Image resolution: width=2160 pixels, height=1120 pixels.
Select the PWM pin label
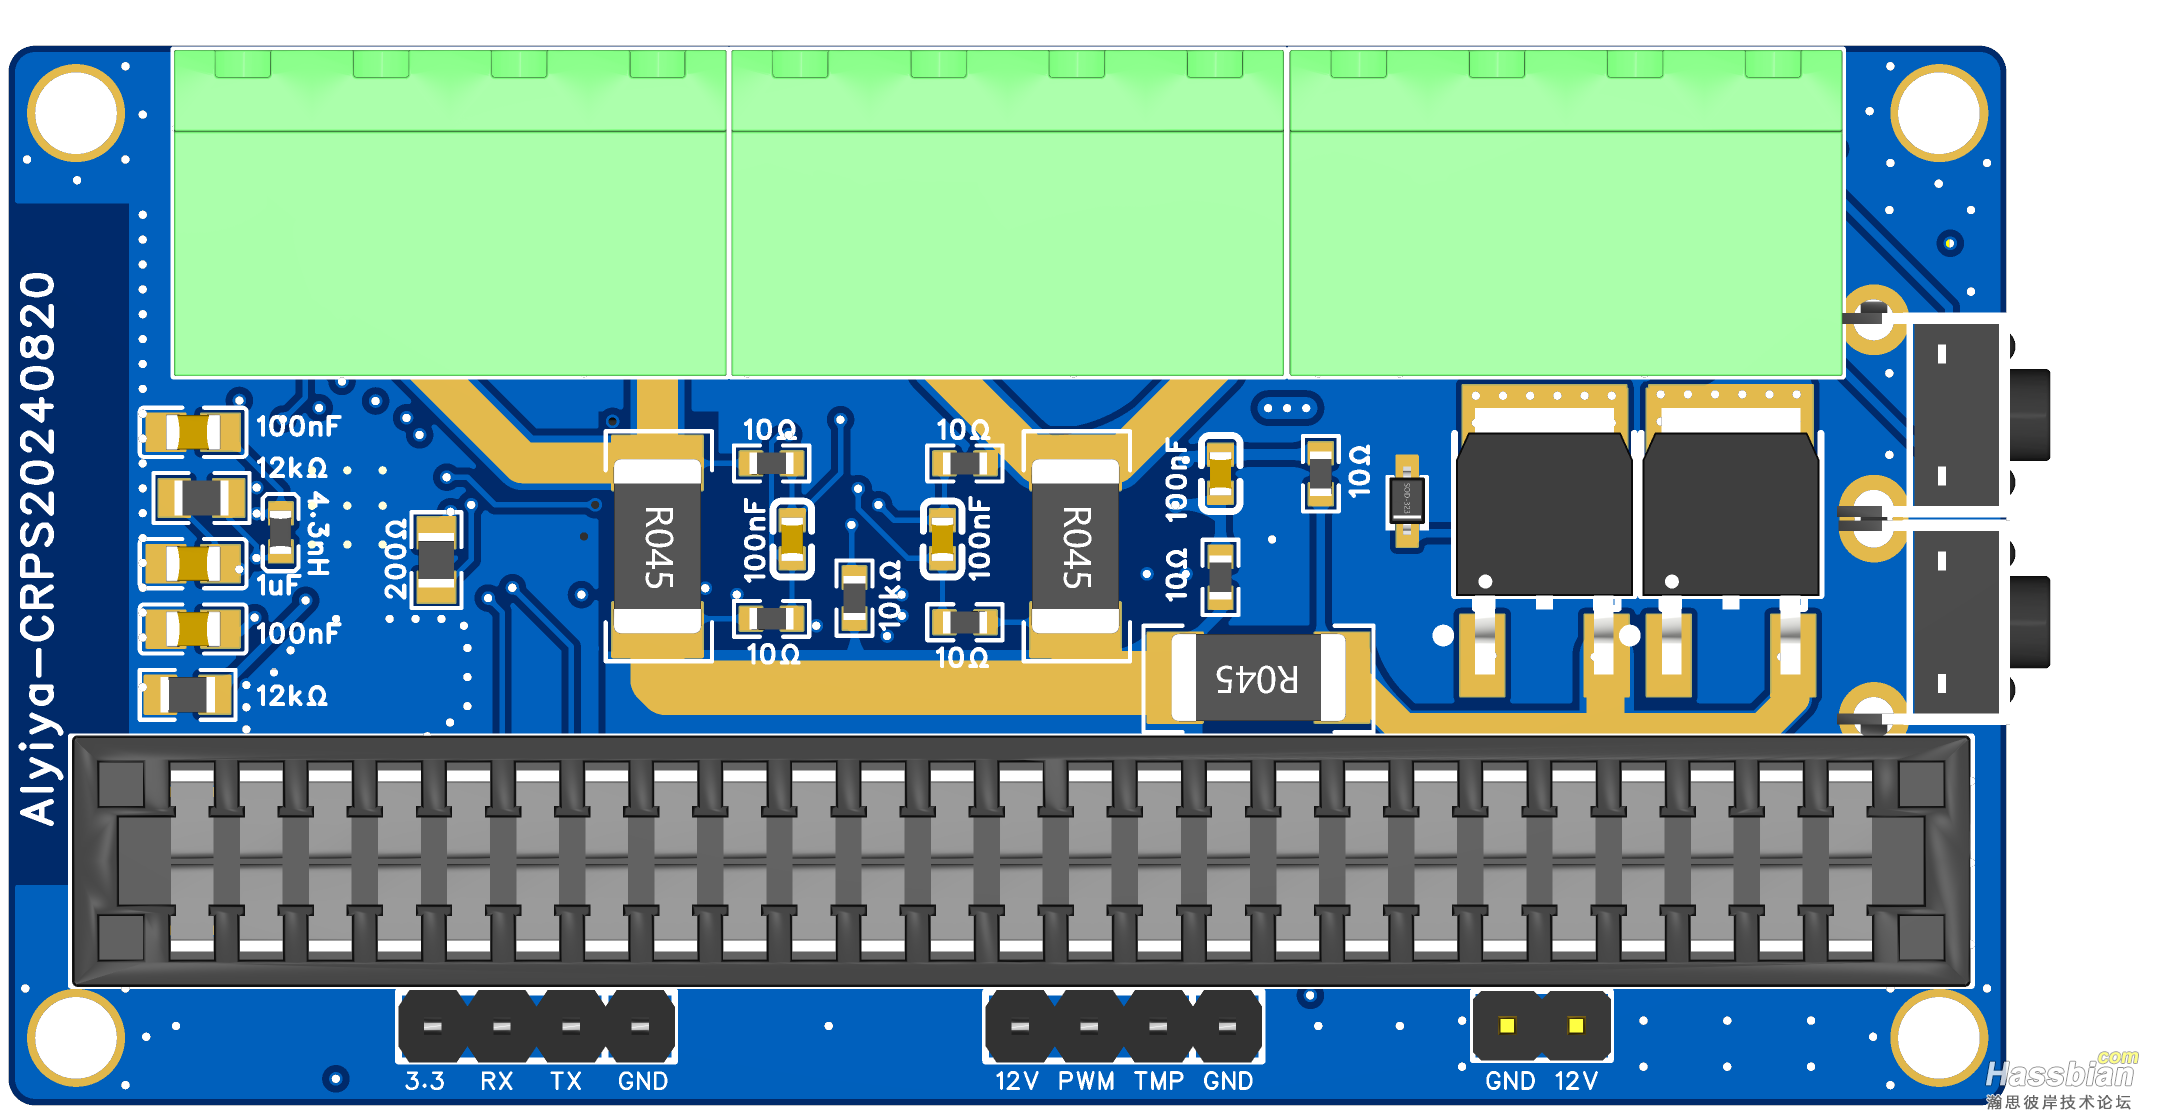point(1086,1081)
